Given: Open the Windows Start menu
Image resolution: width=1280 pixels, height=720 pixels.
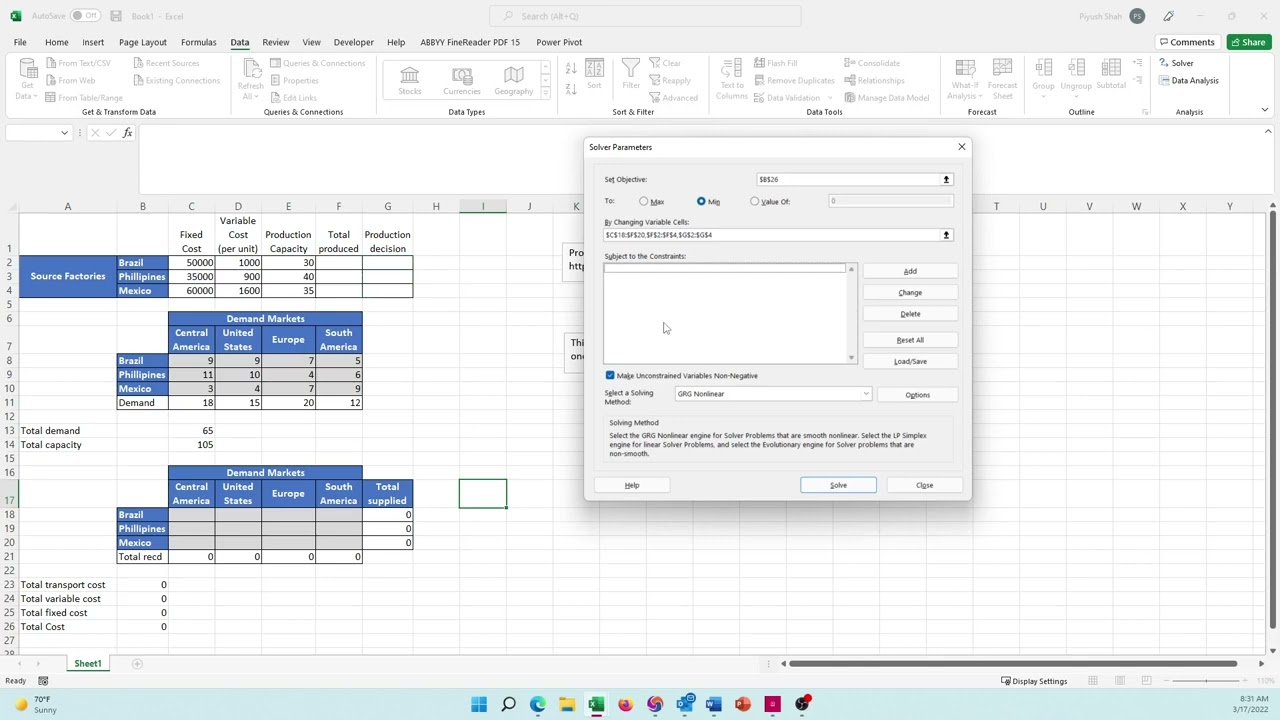Looking at the screenshot, I should 479,704.
